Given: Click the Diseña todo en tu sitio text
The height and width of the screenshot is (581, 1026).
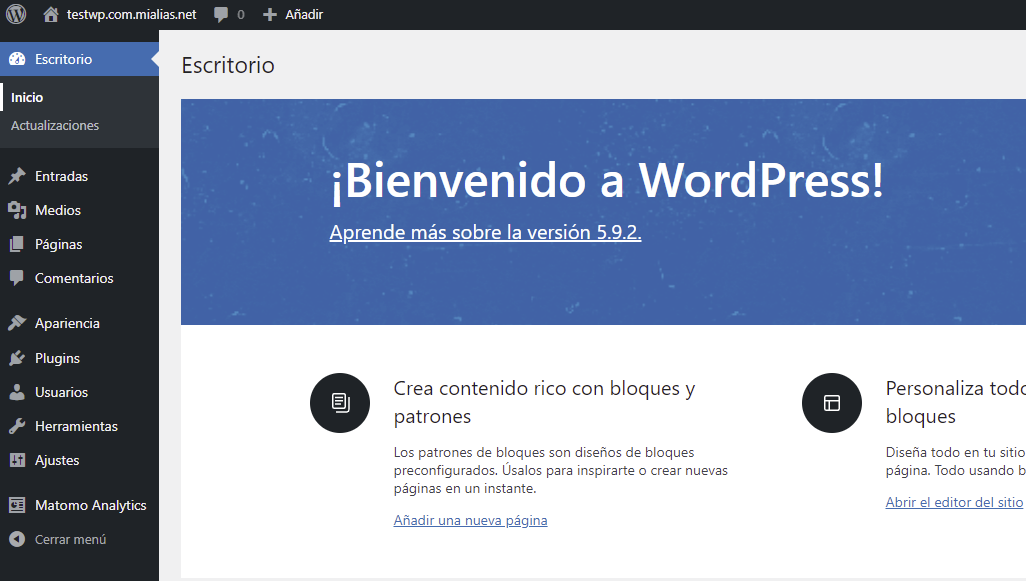Looking at the screenshot, I should point(955,461).
